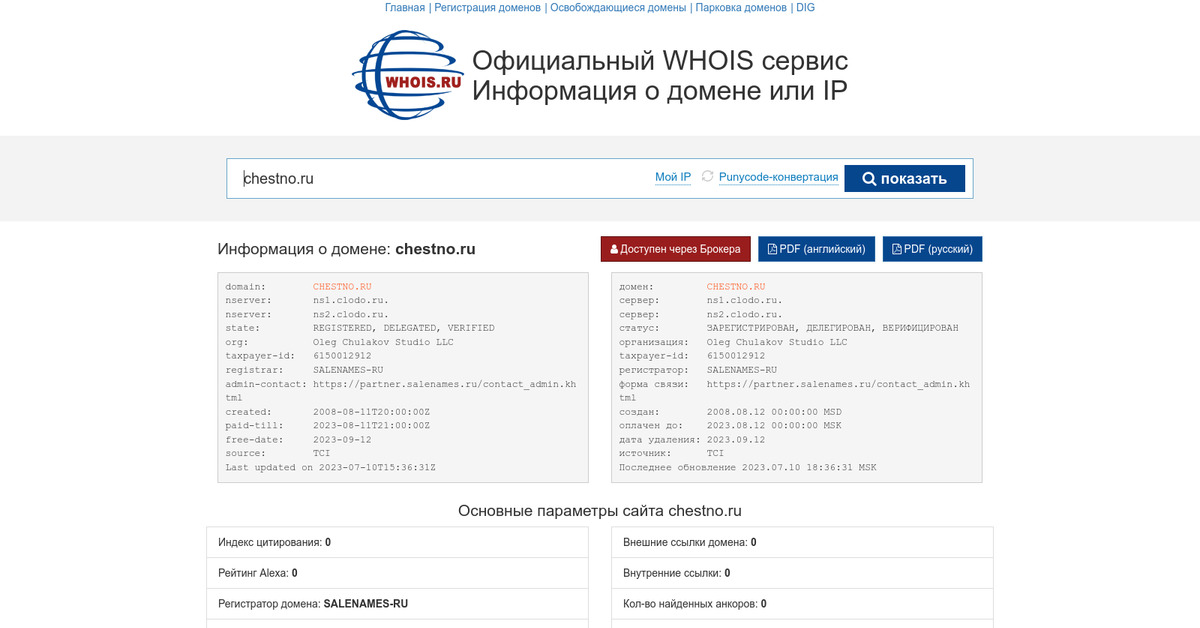Image resolution: width=1200 pixels, height=628 pixels.
Task: Click source TCI value in English block
Action: 322,453
